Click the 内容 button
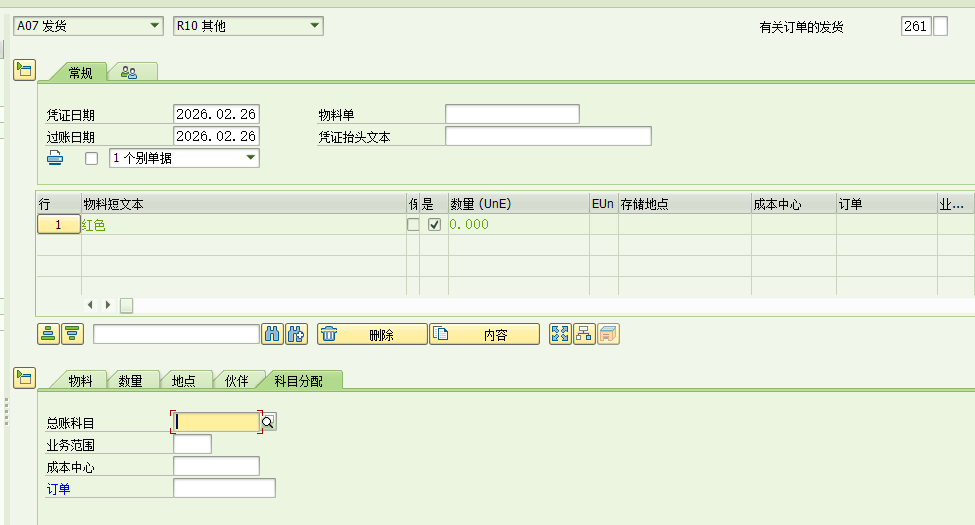Viewport: 975px width, 525px height. pos(485,334)
